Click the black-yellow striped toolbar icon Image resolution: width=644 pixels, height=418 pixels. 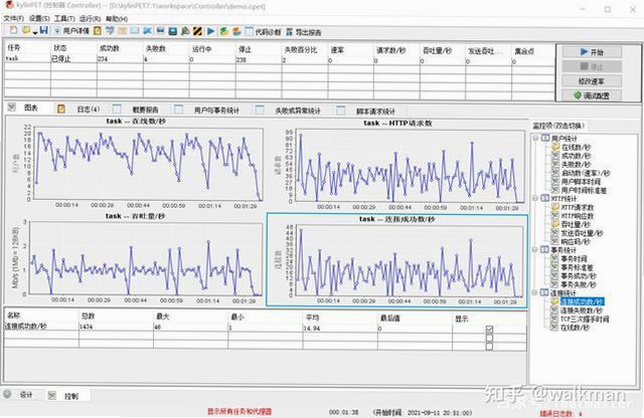click(198, 31)
